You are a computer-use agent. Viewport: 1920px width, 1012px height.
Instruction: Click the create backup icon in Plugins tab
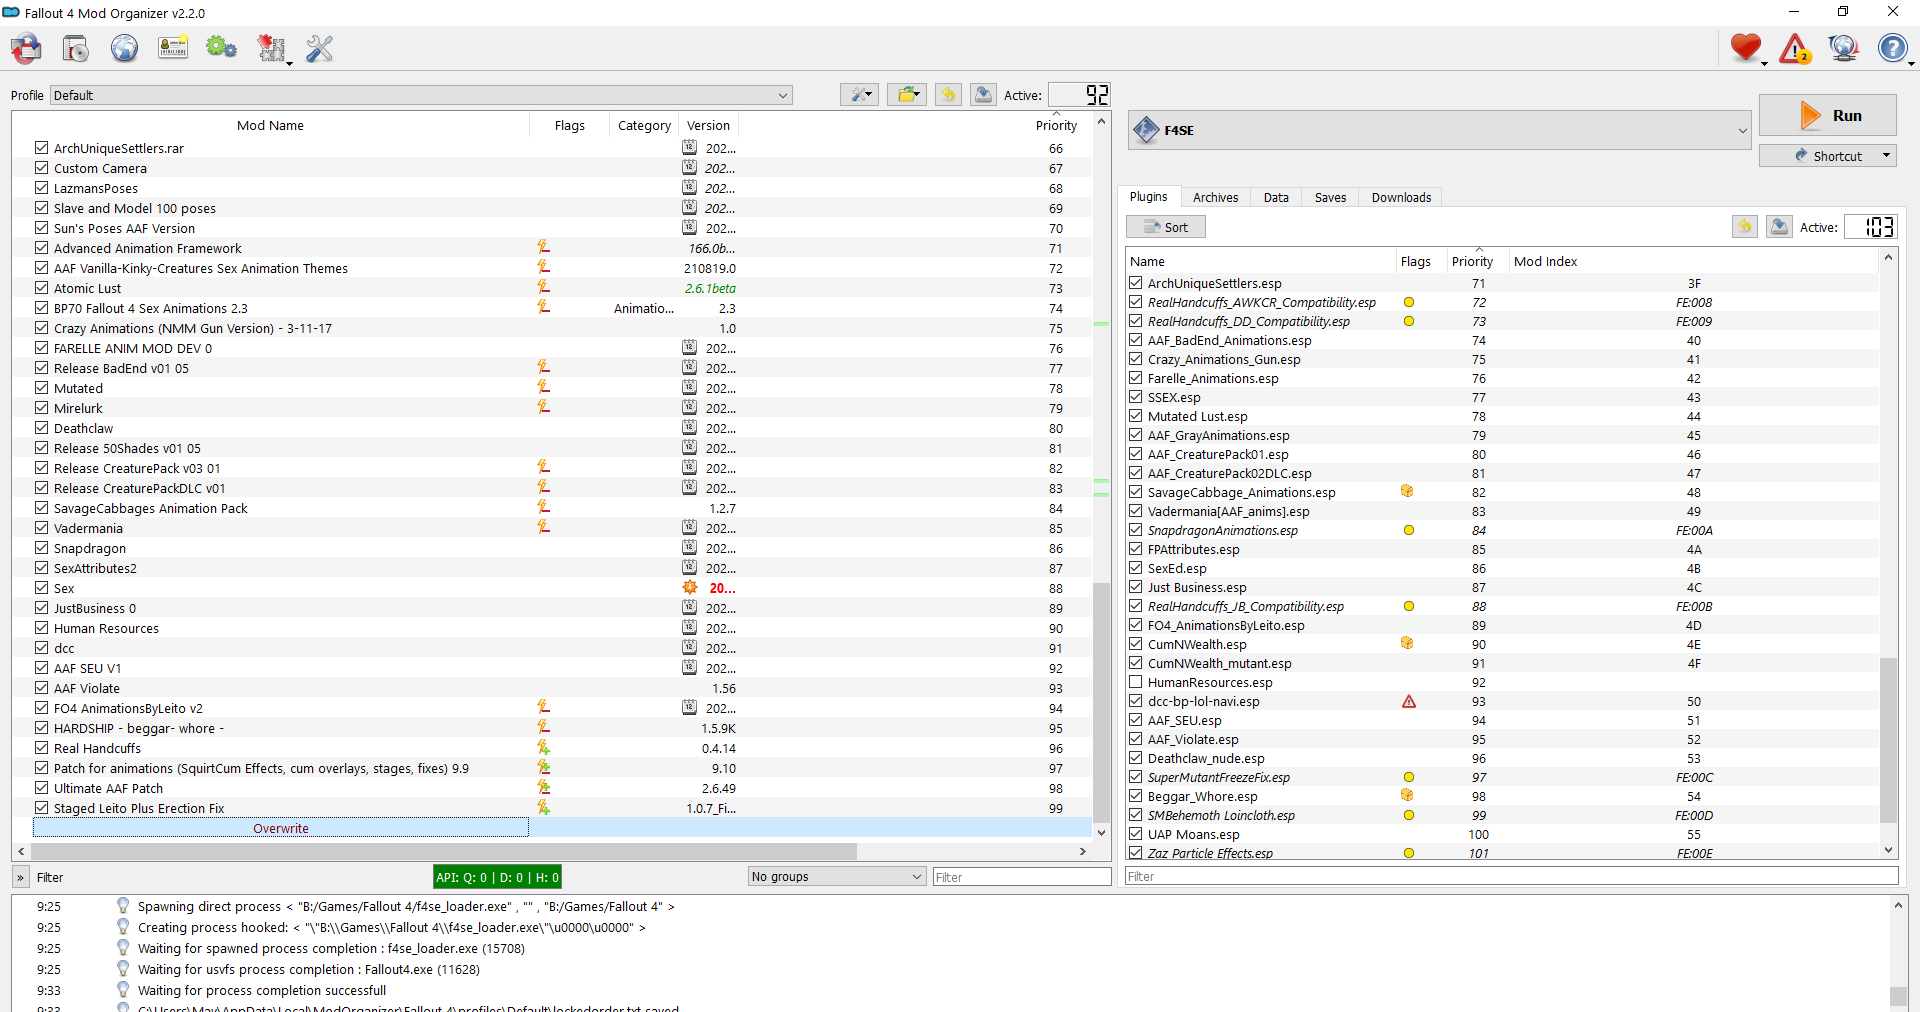pyautogui.click(x=1780, y=227)
